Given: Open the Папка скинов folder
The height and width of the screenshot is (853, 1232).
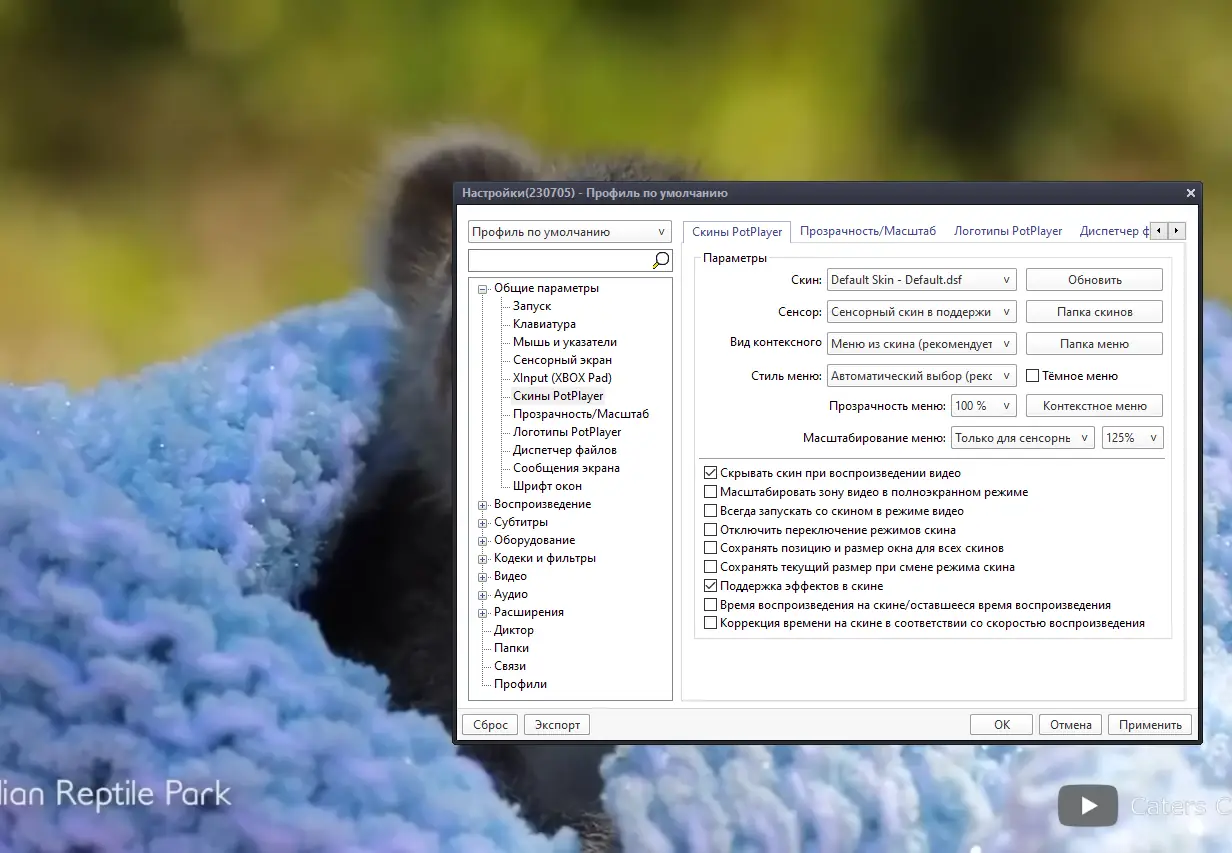Looking at the screenshot, I should coord(1094,311).
